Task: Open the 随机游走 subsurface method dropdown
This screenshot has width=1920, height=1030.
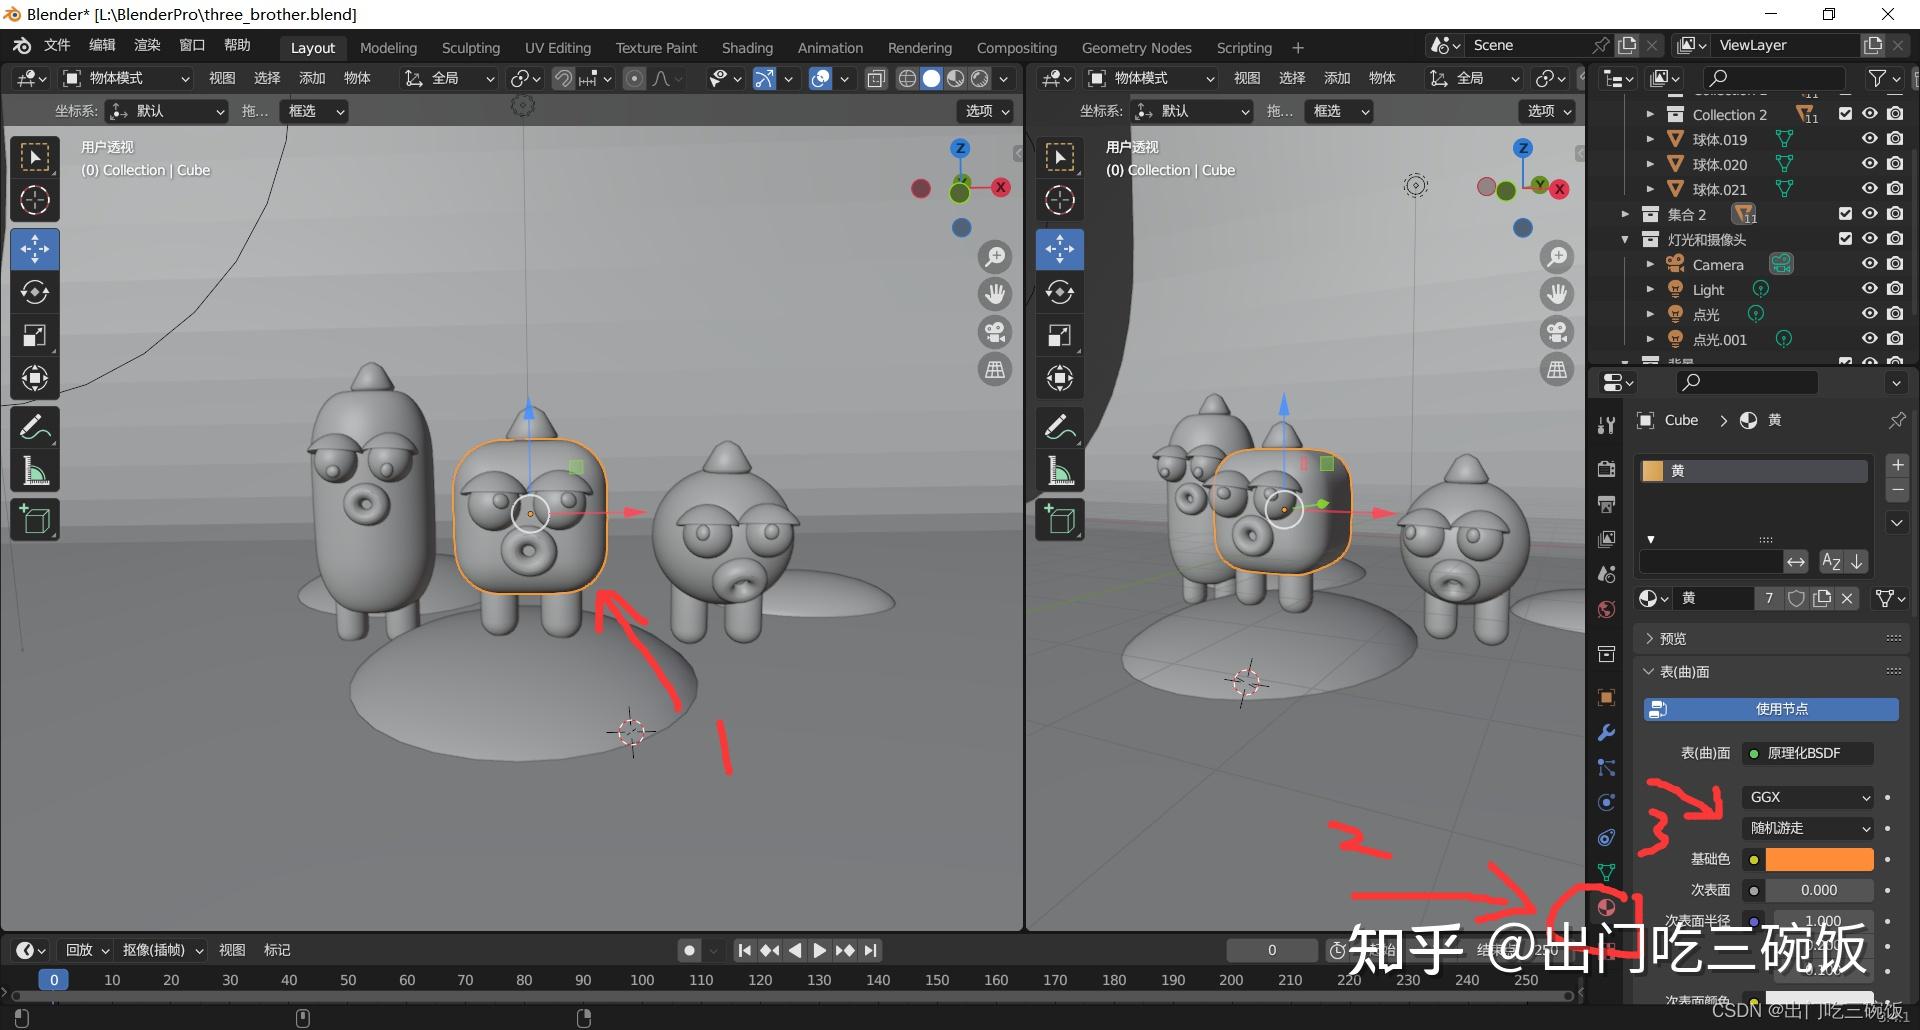Action: pos(1807,828)
